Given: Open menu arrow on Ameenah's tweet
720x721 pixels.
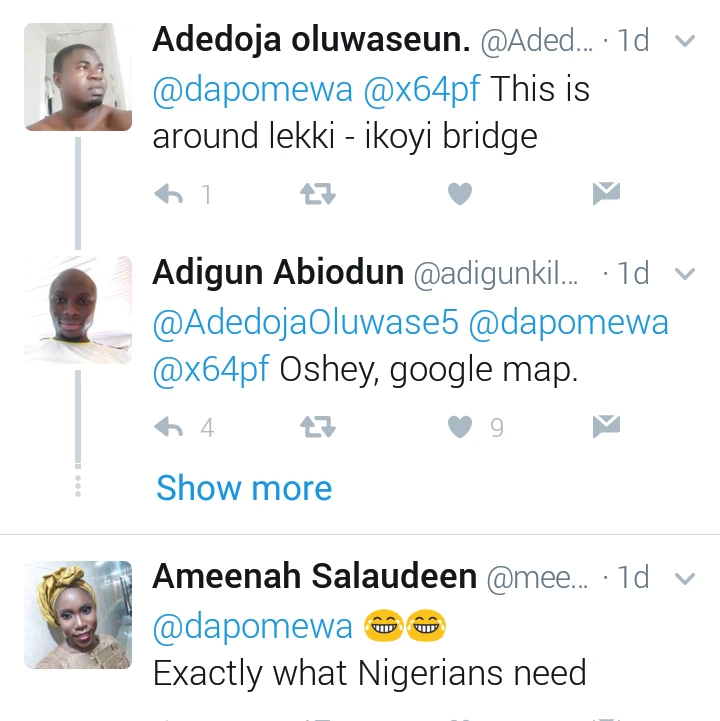Looking at the screenshot, I should (x=685, y=578).
